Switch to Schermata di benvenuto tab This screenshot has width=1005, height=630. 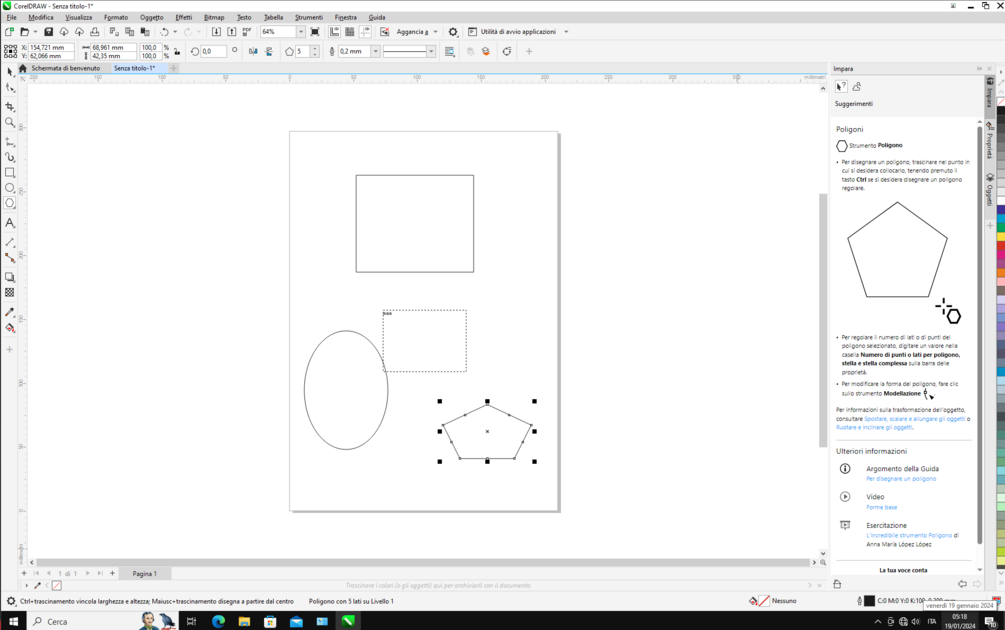pos(65,68)
